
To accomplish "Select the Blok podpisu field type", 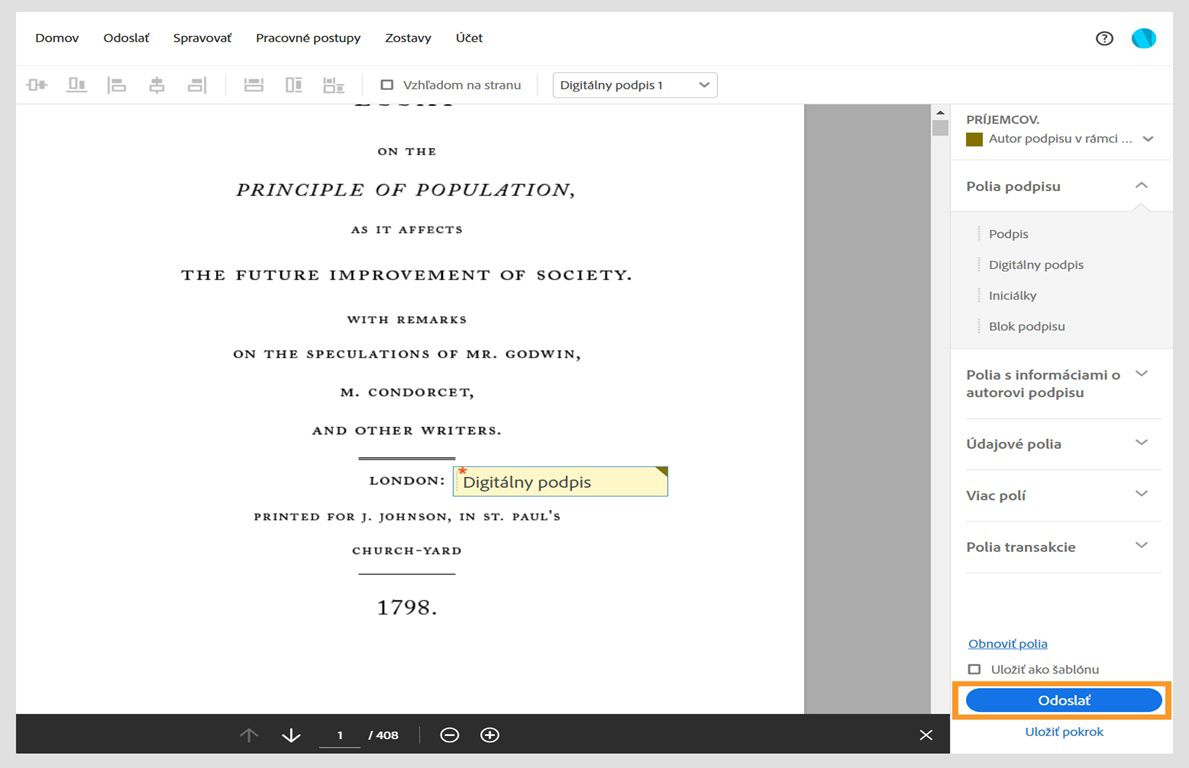I will 1027,327.
